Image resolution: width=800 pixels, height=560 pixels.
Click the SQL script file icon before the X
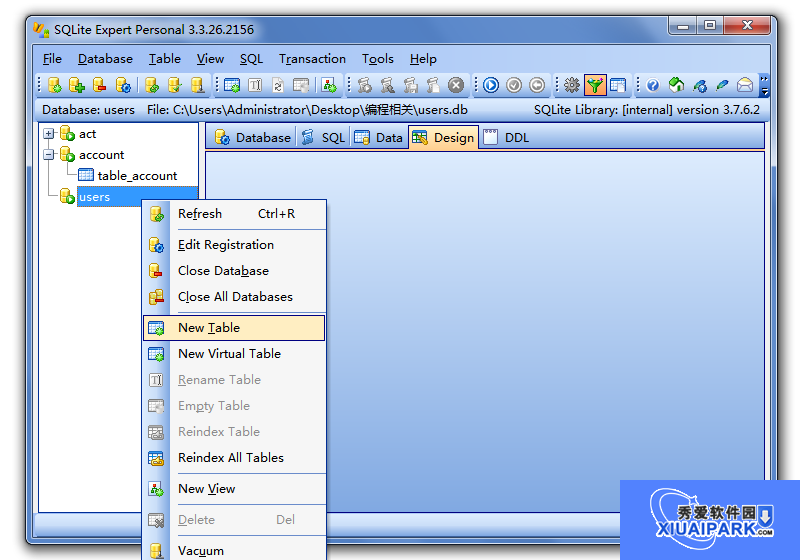point(433,85)
